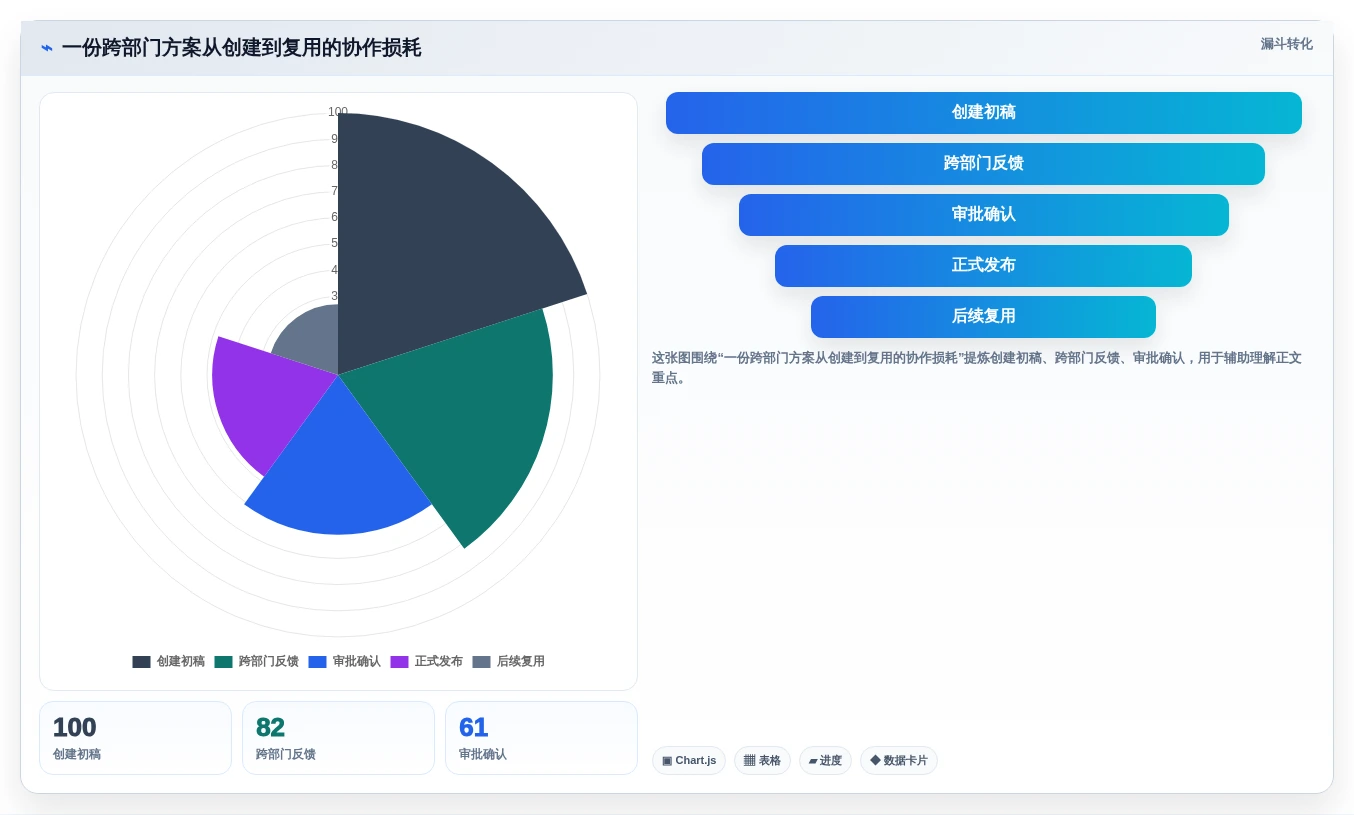Select the 审批确认 funnel bar

[984, 215]
